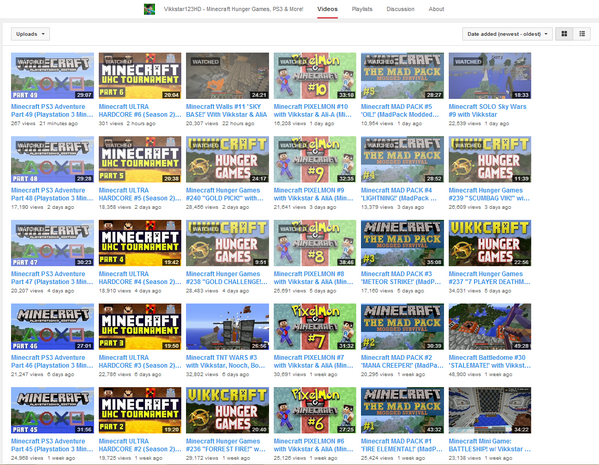Play the Hunger Games #236 thumbnail (20:40)
The image size is (599, 465).
[x=227, y=410]
